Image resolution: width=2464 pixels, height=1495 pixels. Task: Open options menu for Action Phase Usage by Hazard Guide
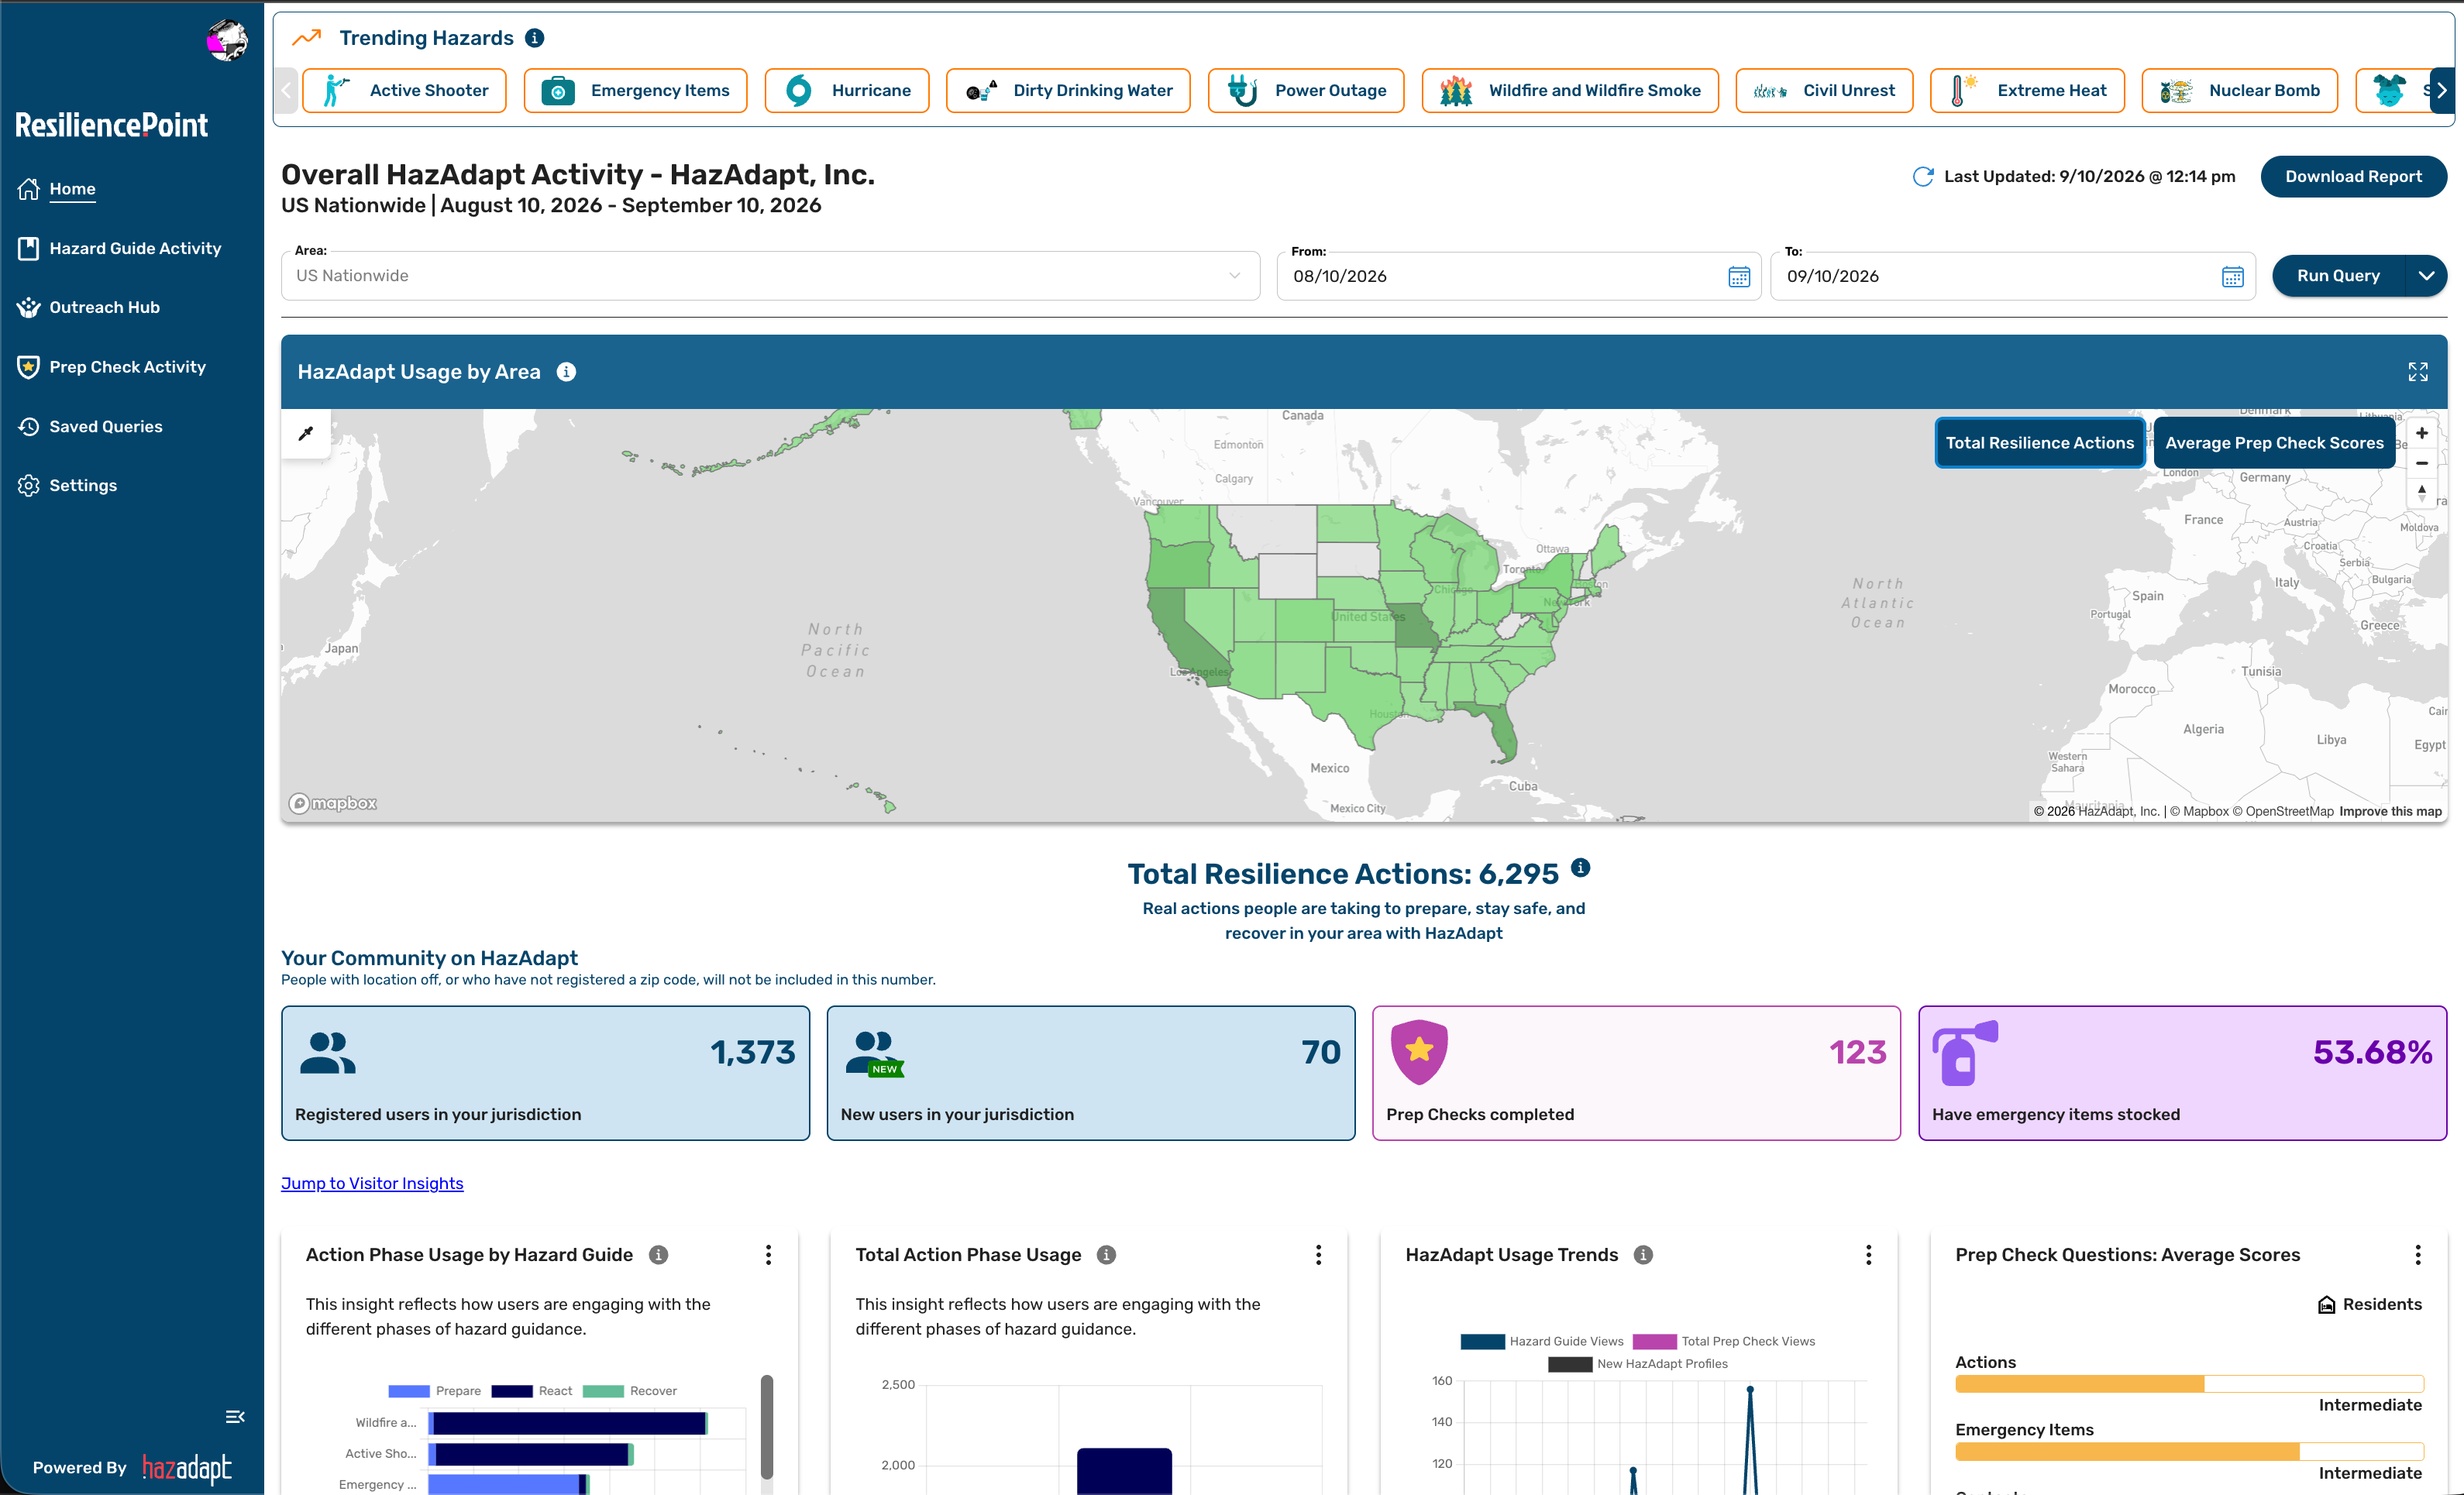point(768,1255)
